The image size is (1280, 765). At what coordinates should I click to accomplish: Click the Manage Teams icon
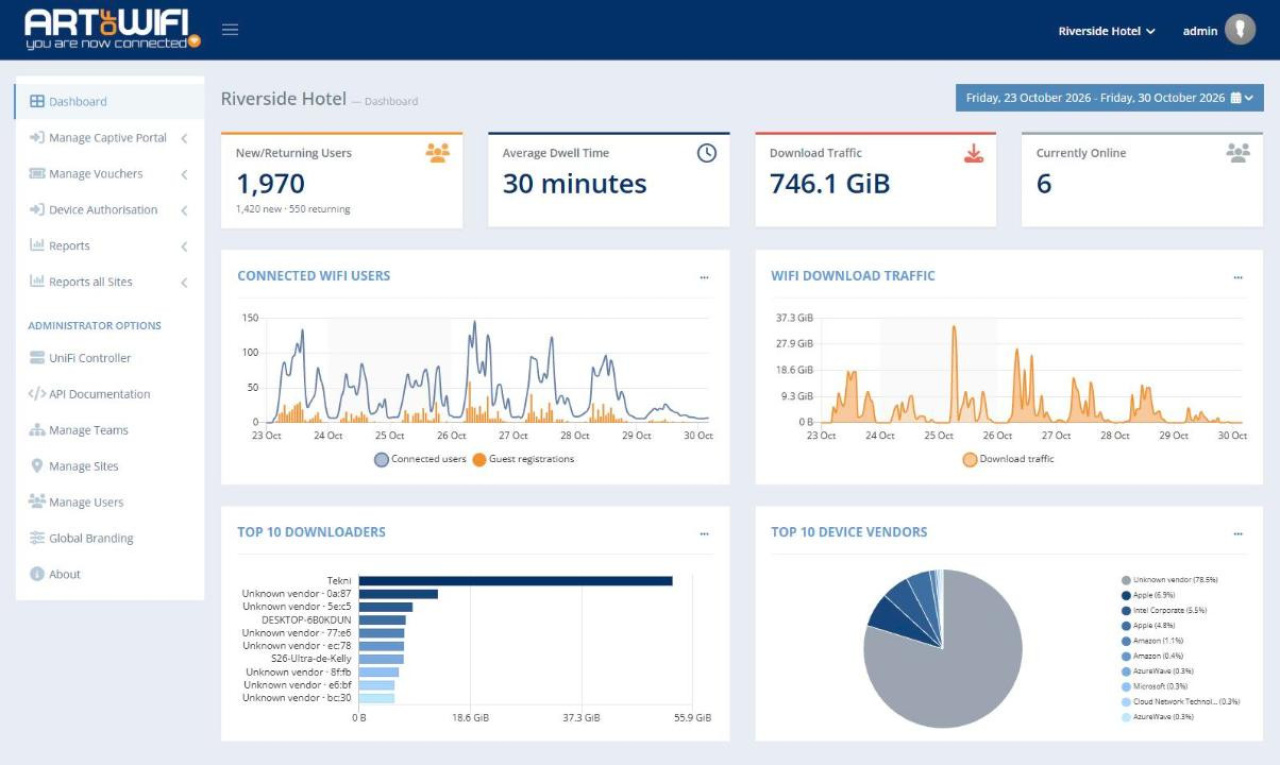37,430
